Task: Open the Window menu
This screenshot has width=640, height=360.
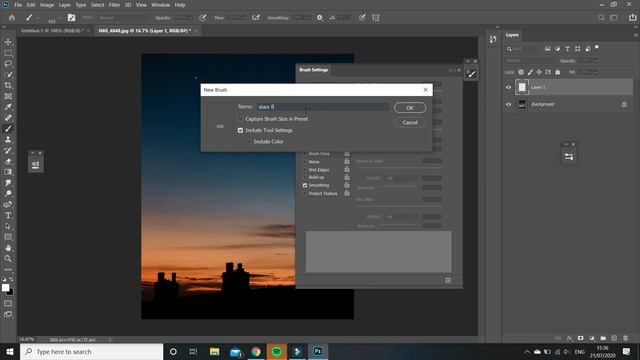Action: (x=160, y=5)
